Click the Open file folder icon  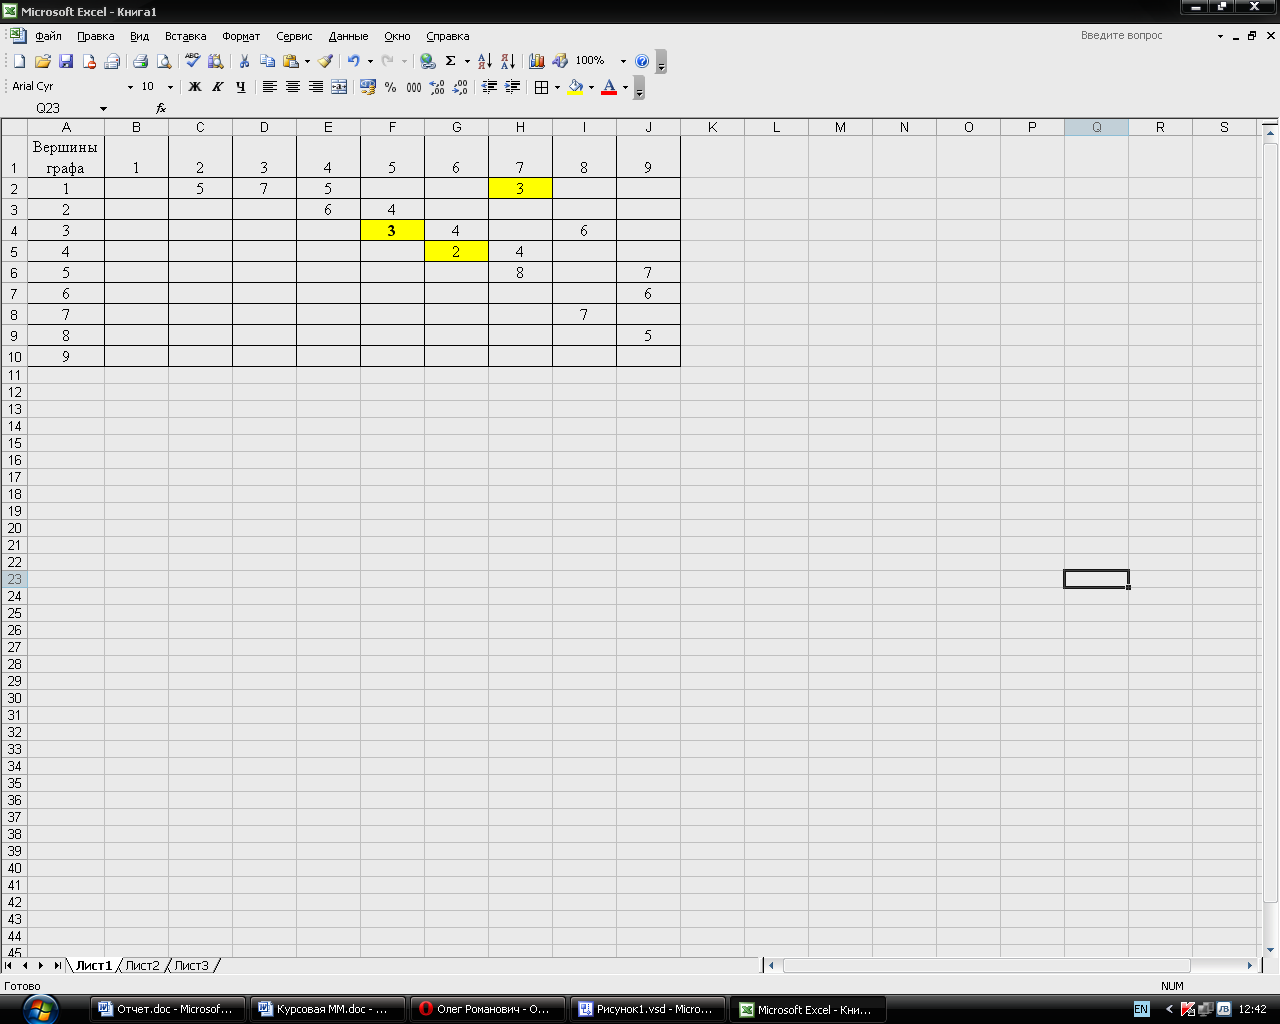(42, 61)
